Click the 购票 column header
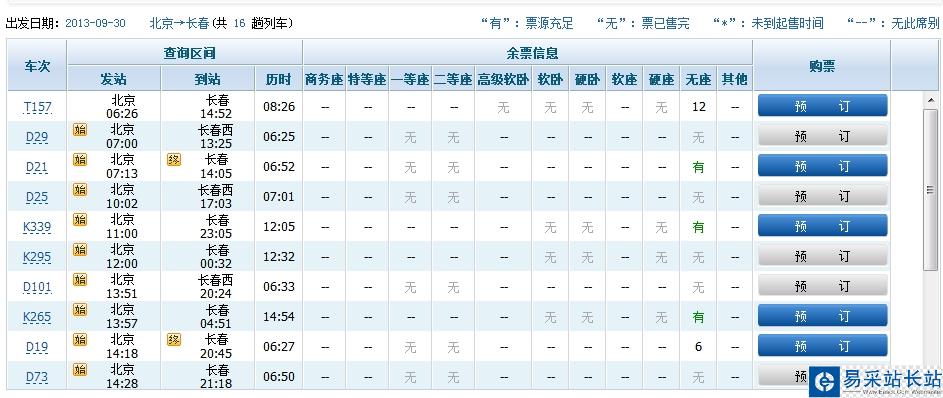The image size is (943, 398). pyautogui.click(x=822, y=66)
